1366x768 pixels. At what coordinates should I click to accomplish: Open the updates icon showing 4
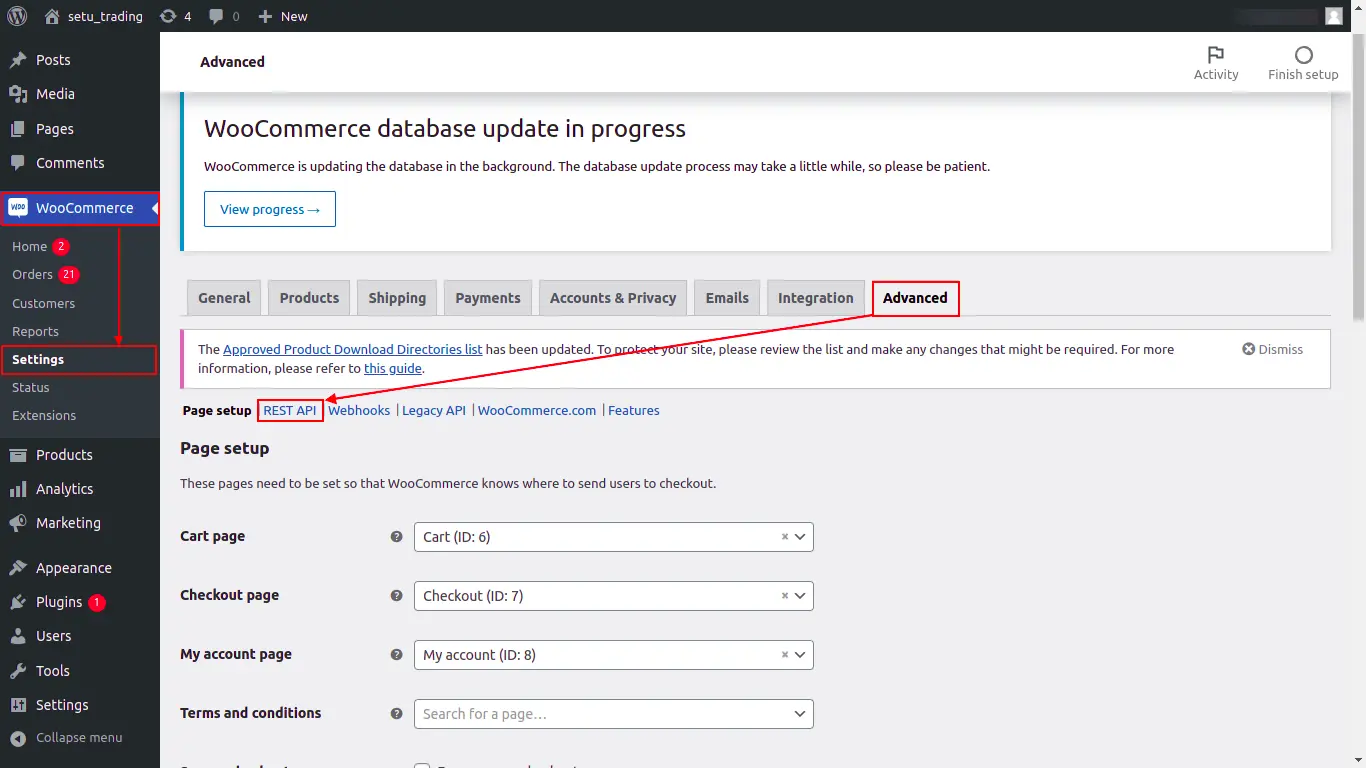[168, 16]
